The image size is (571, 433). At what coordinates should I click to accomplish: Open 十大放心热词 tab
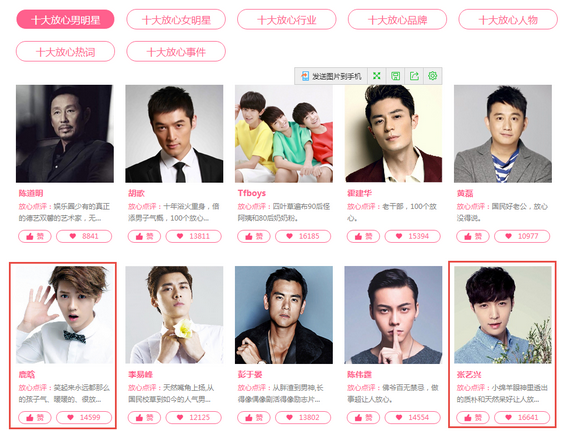coord(66,52)
